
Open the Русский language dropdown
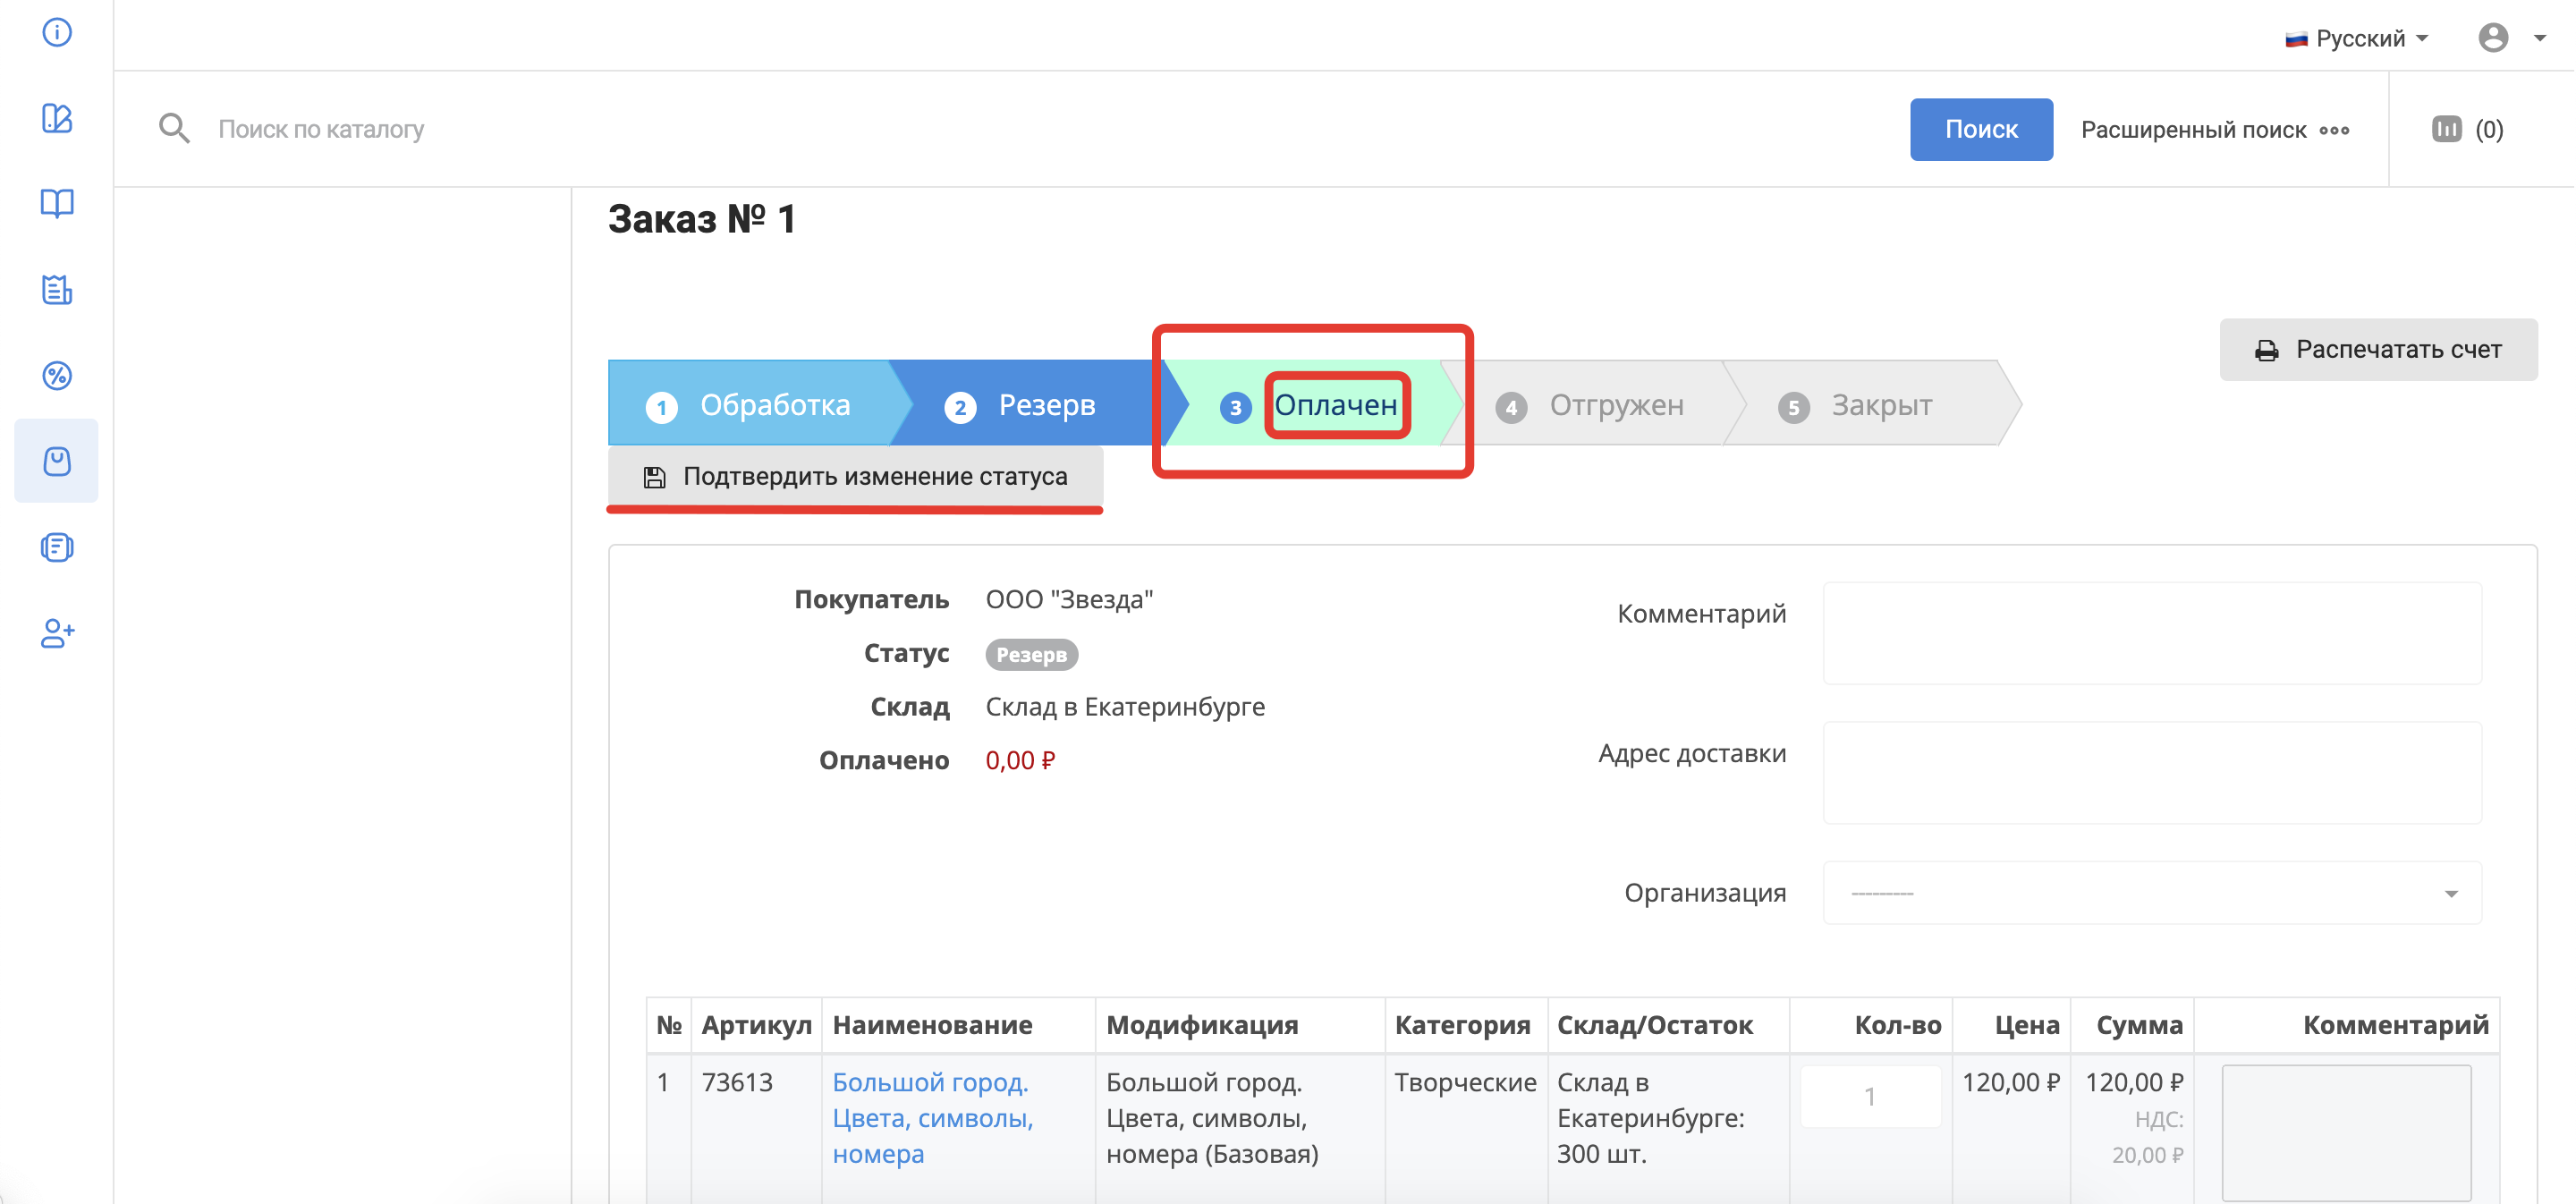tap(2358, 38)
